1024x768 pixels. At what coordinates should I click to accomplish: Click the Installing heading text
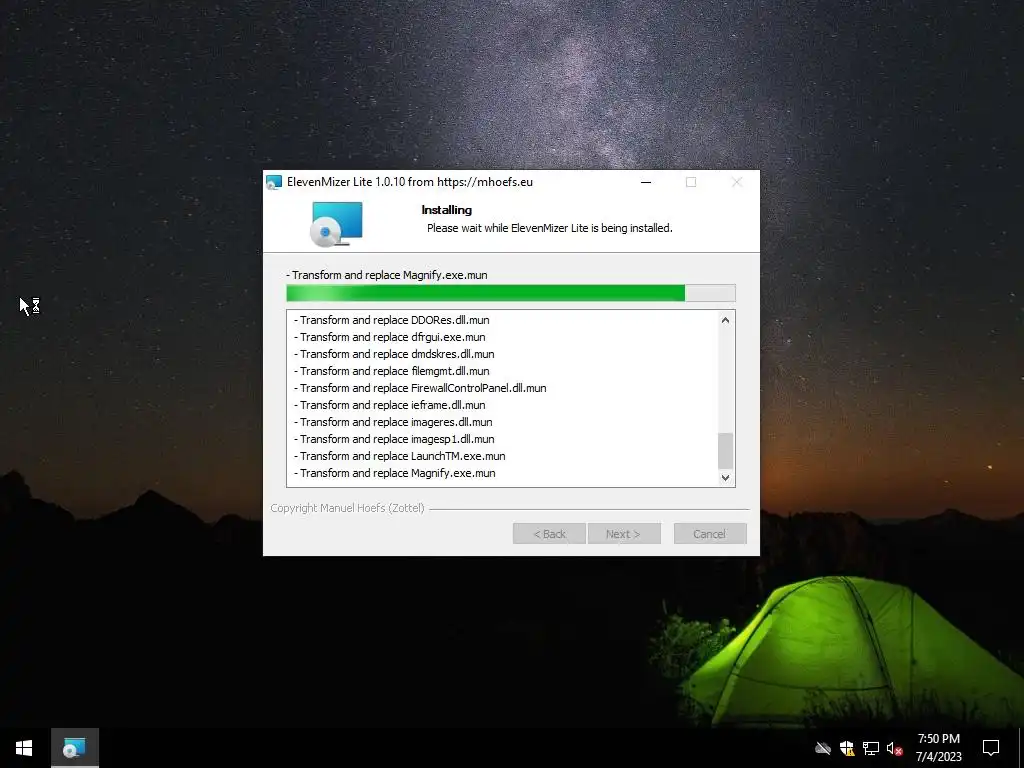pos(447,210)
